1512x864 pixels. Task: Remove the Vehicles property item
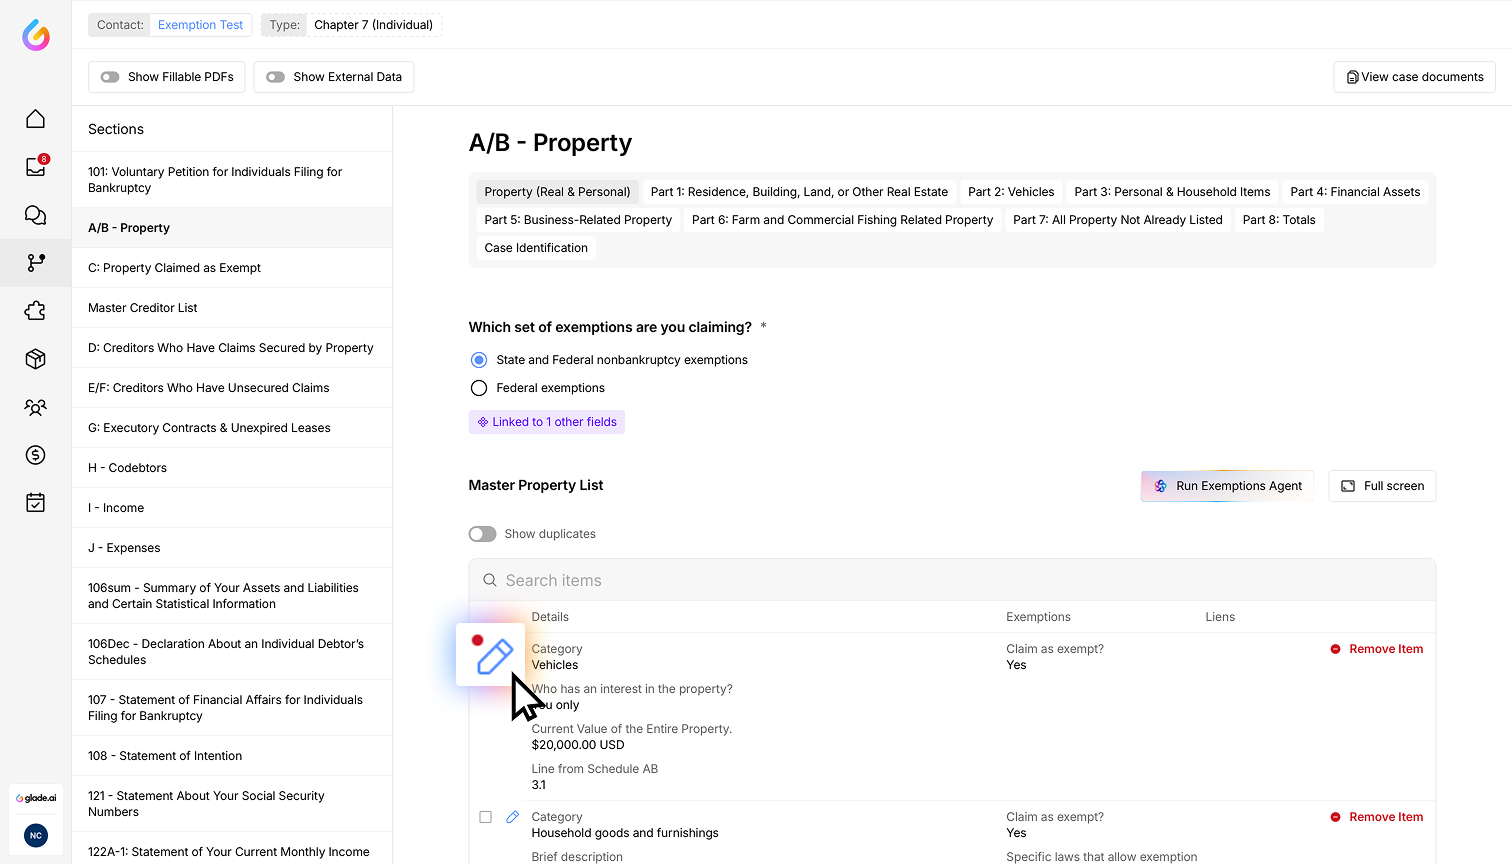point(1376,649)
